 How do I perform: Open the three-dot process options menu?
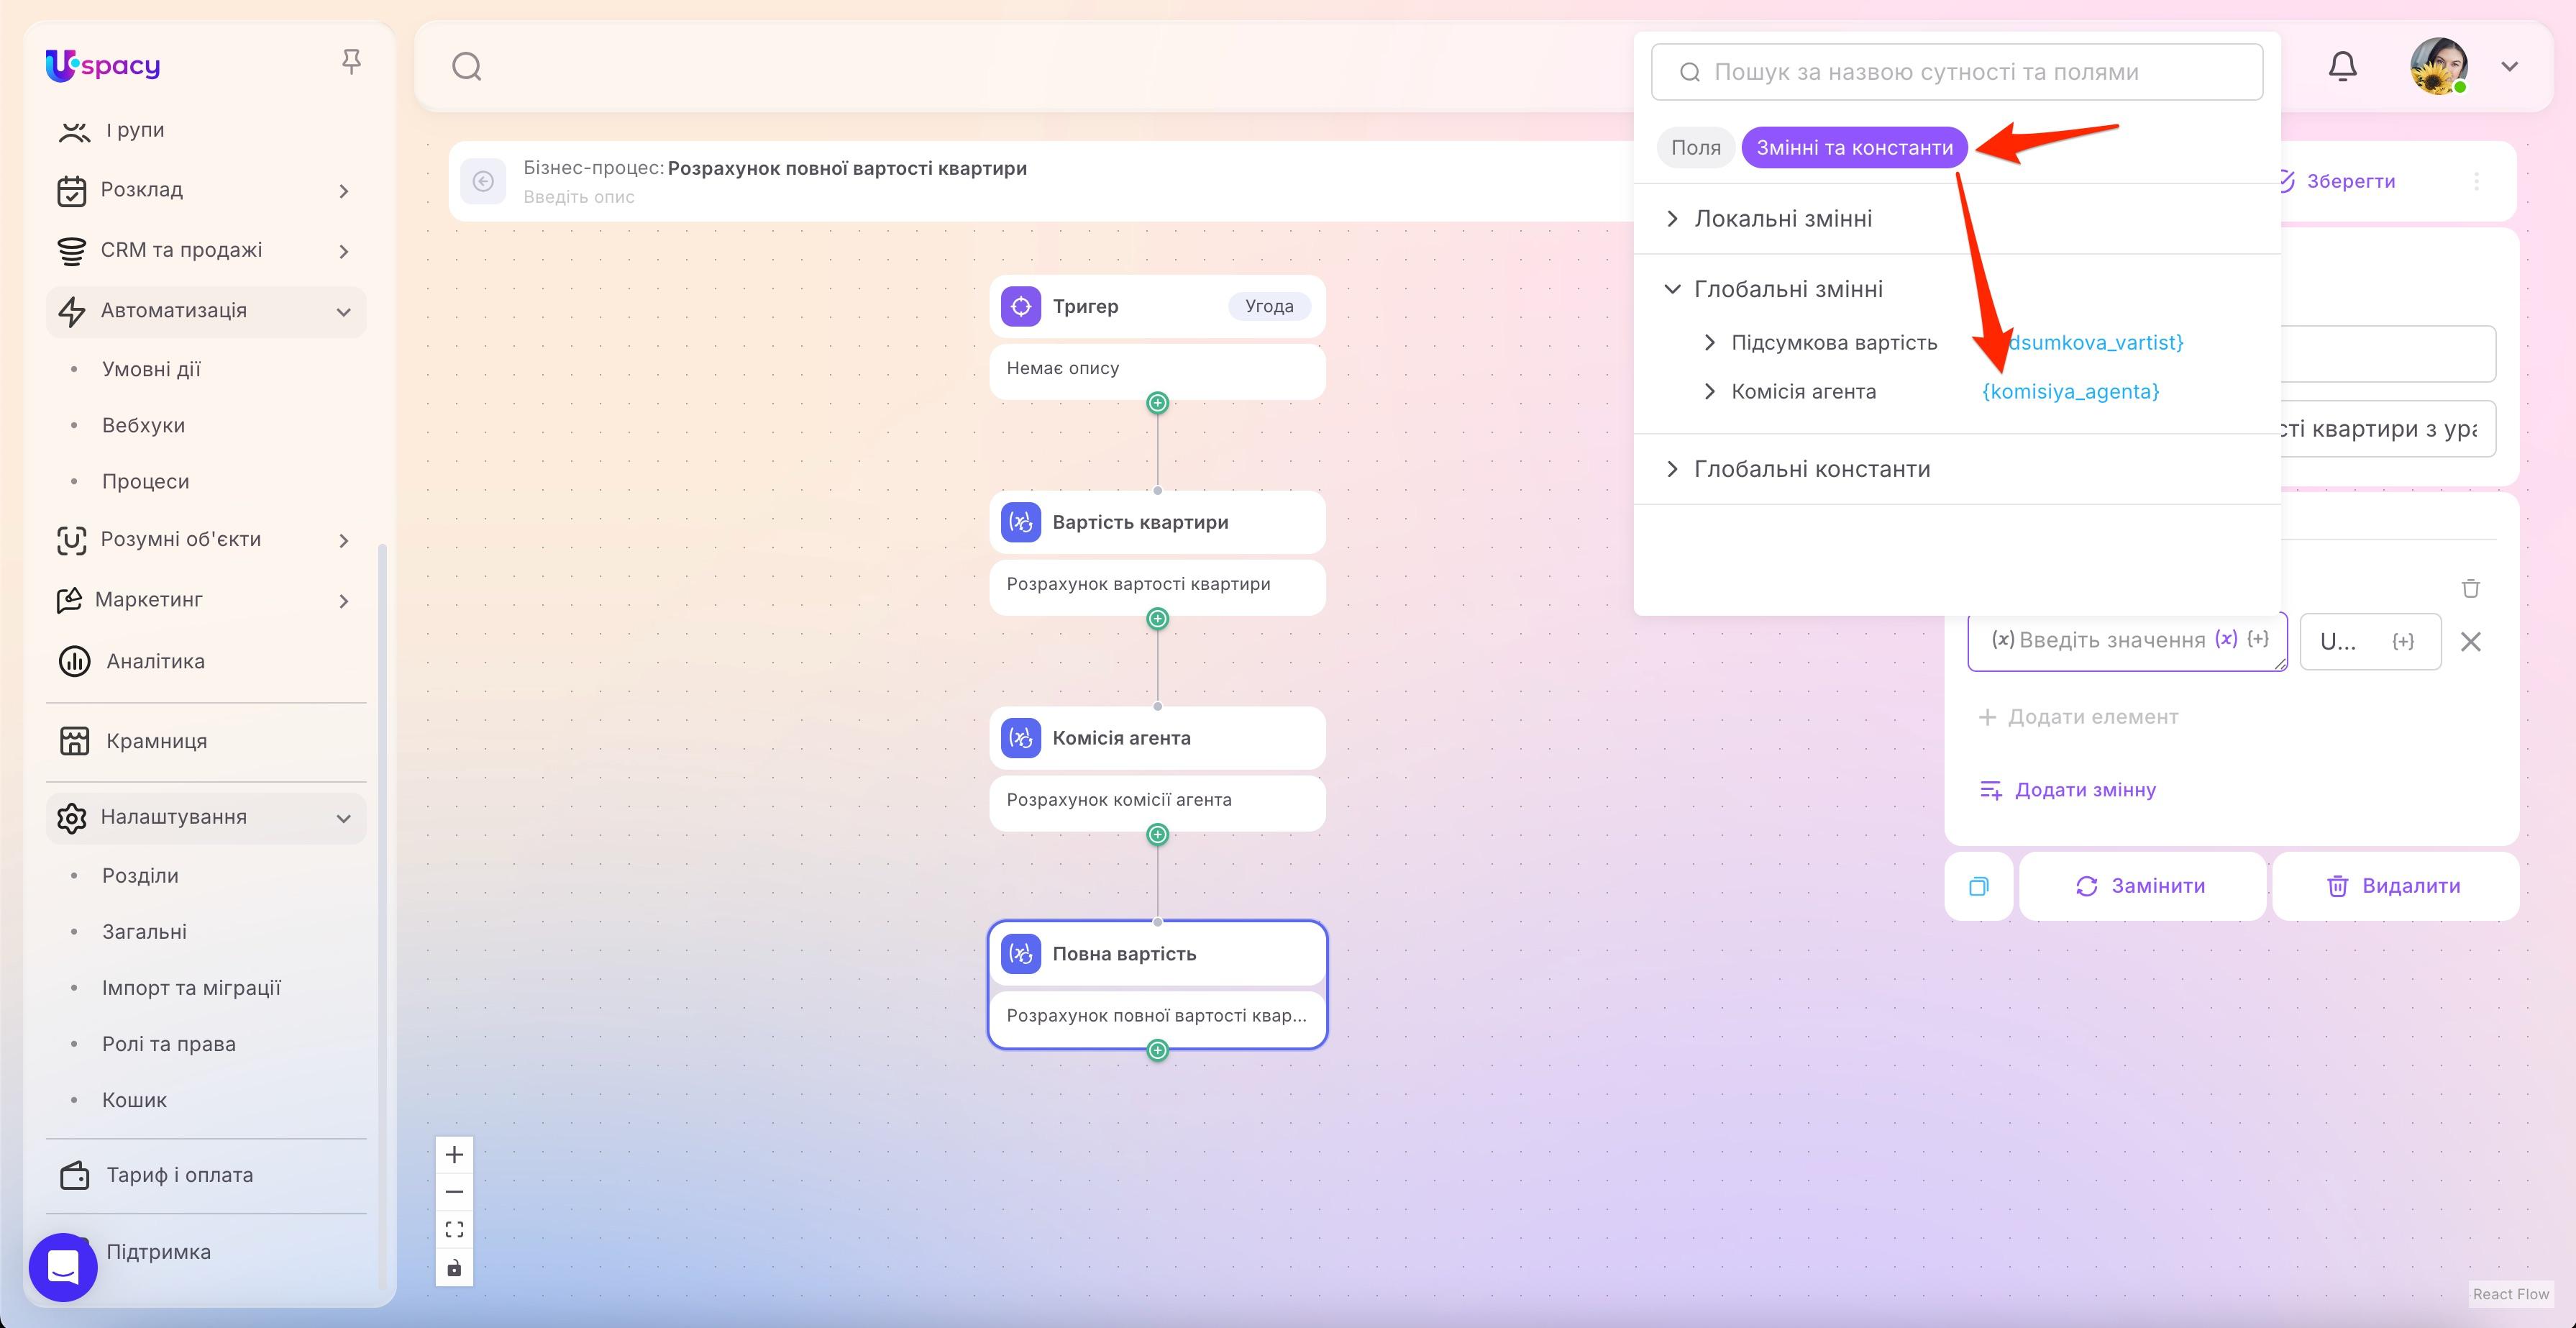coord(2477,181)
